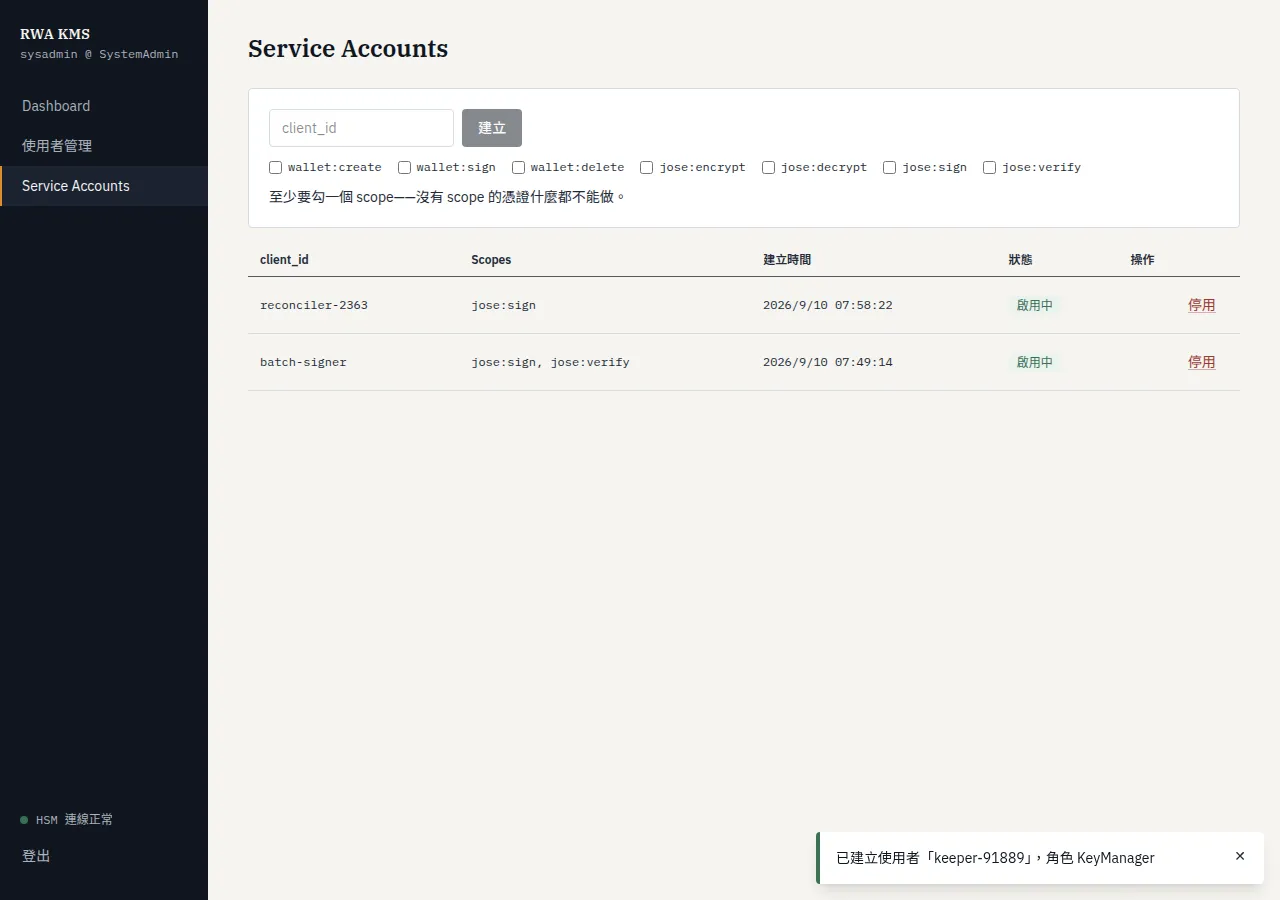Image resolution: width=1280 pixels, height=900 pixels.
Task: Enable the wallet:sign scope checkbox
Action: point(404,167)
